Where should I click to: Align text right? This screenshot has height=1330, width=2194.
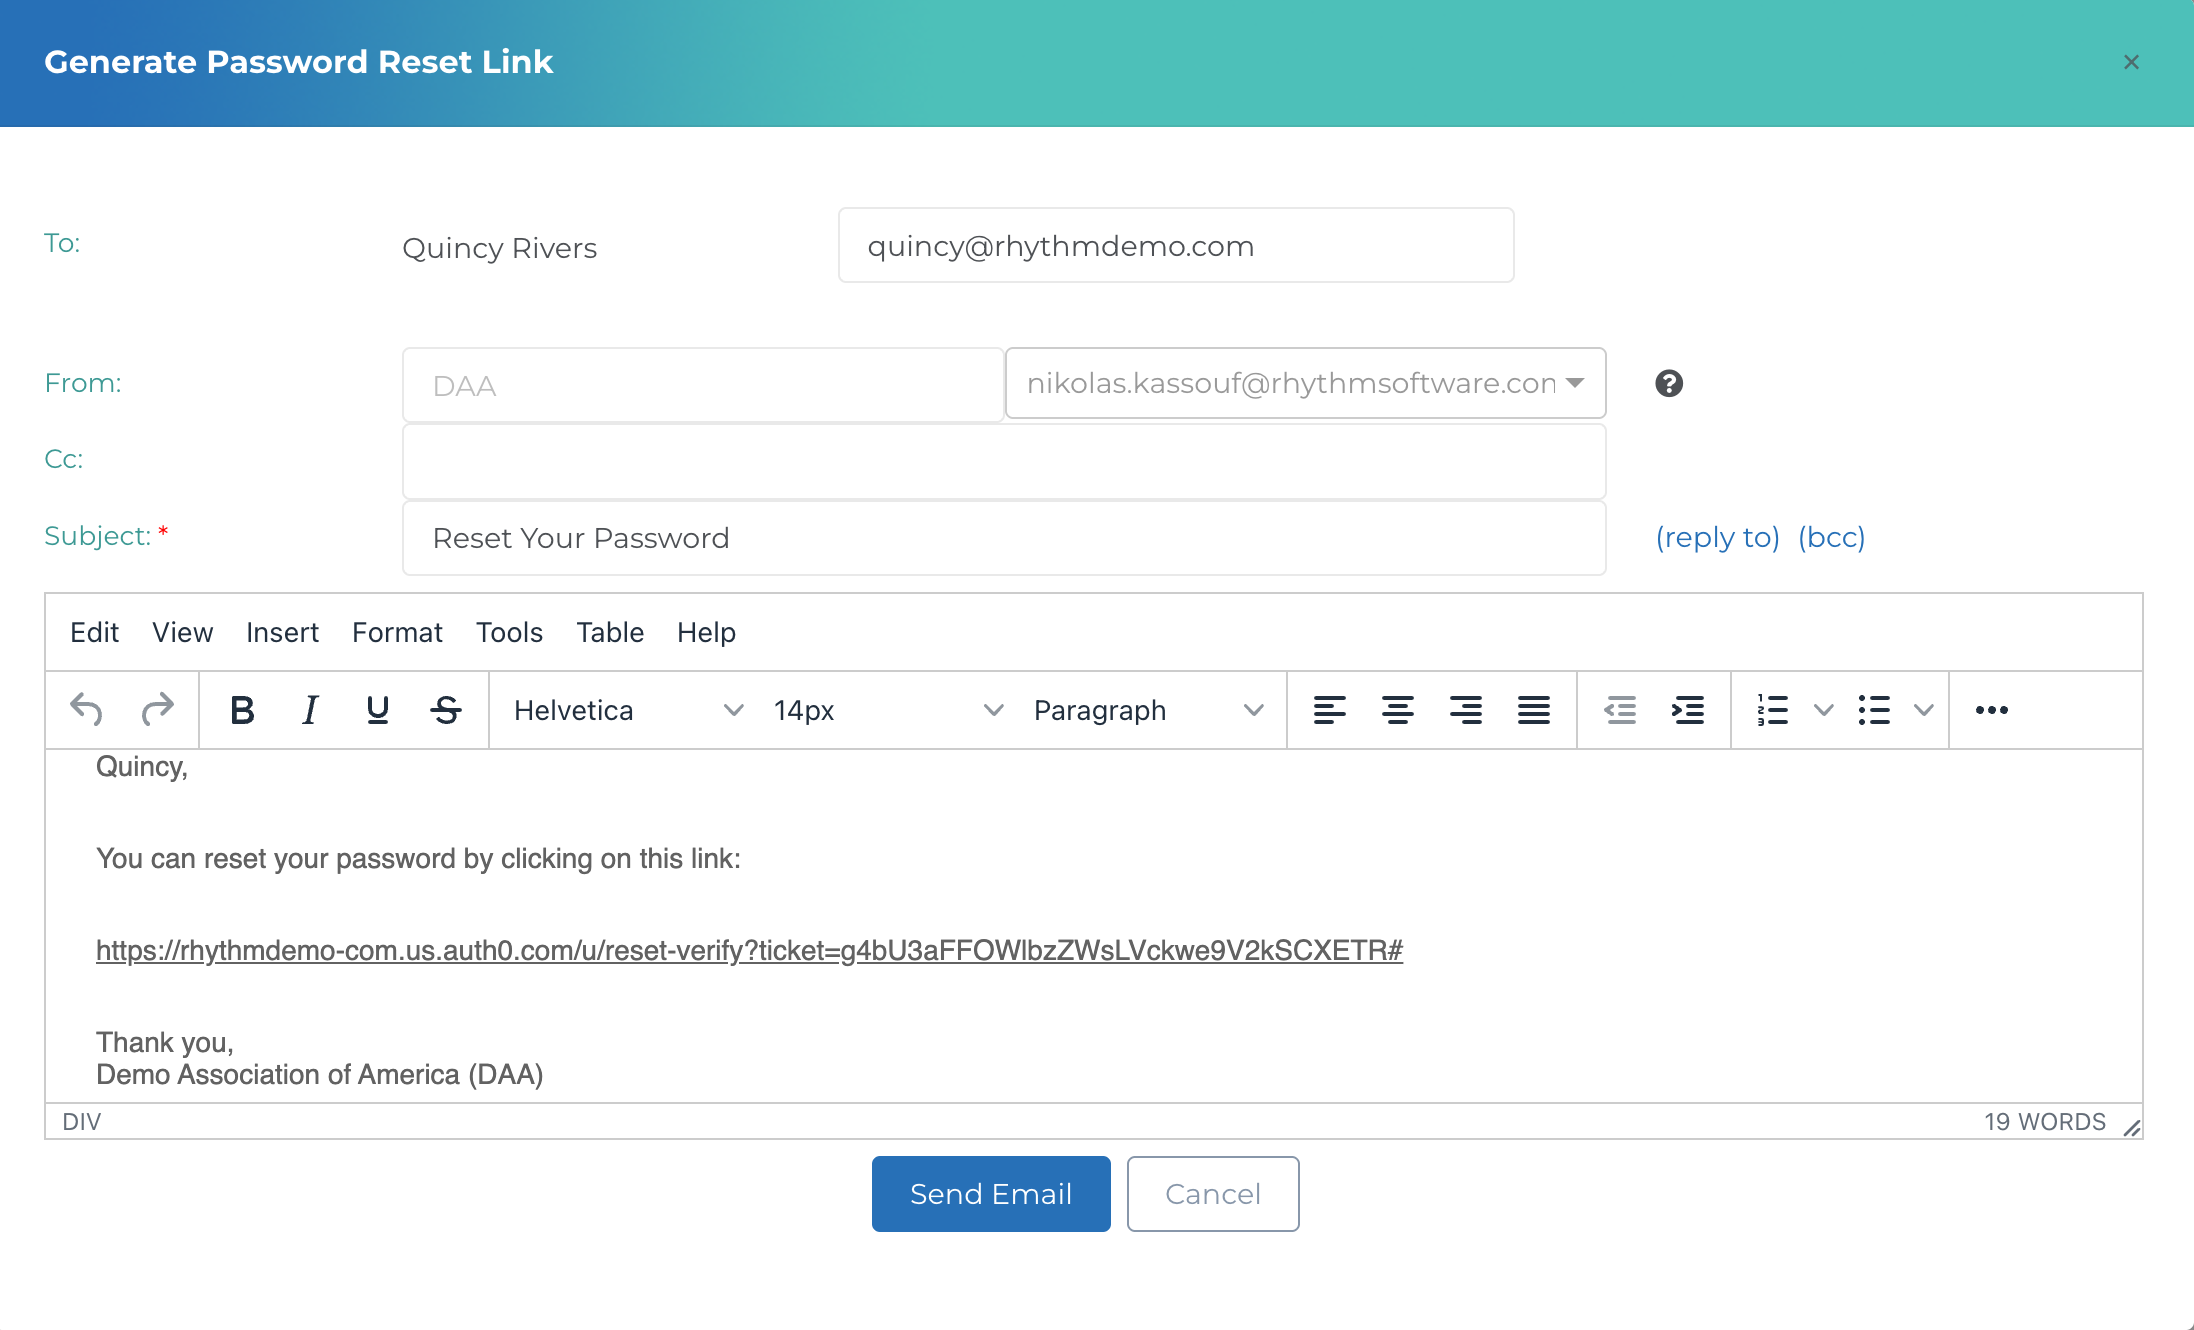click(x=1466, y=710)
